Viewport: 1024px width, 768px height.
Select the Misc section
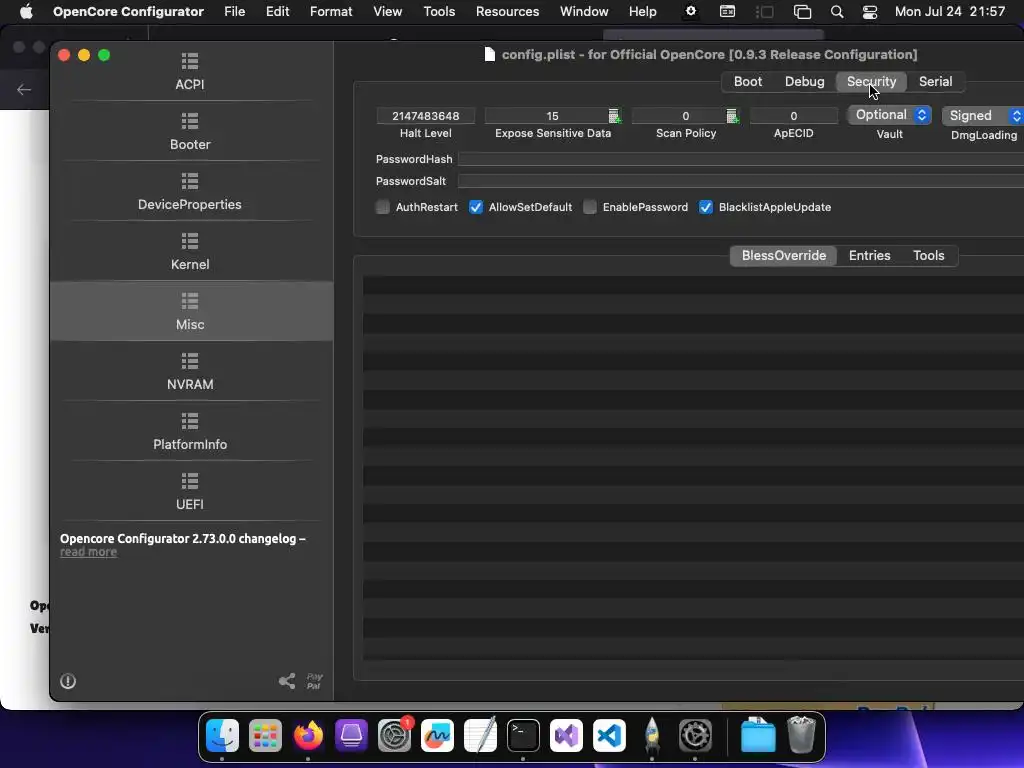(190, 312)
